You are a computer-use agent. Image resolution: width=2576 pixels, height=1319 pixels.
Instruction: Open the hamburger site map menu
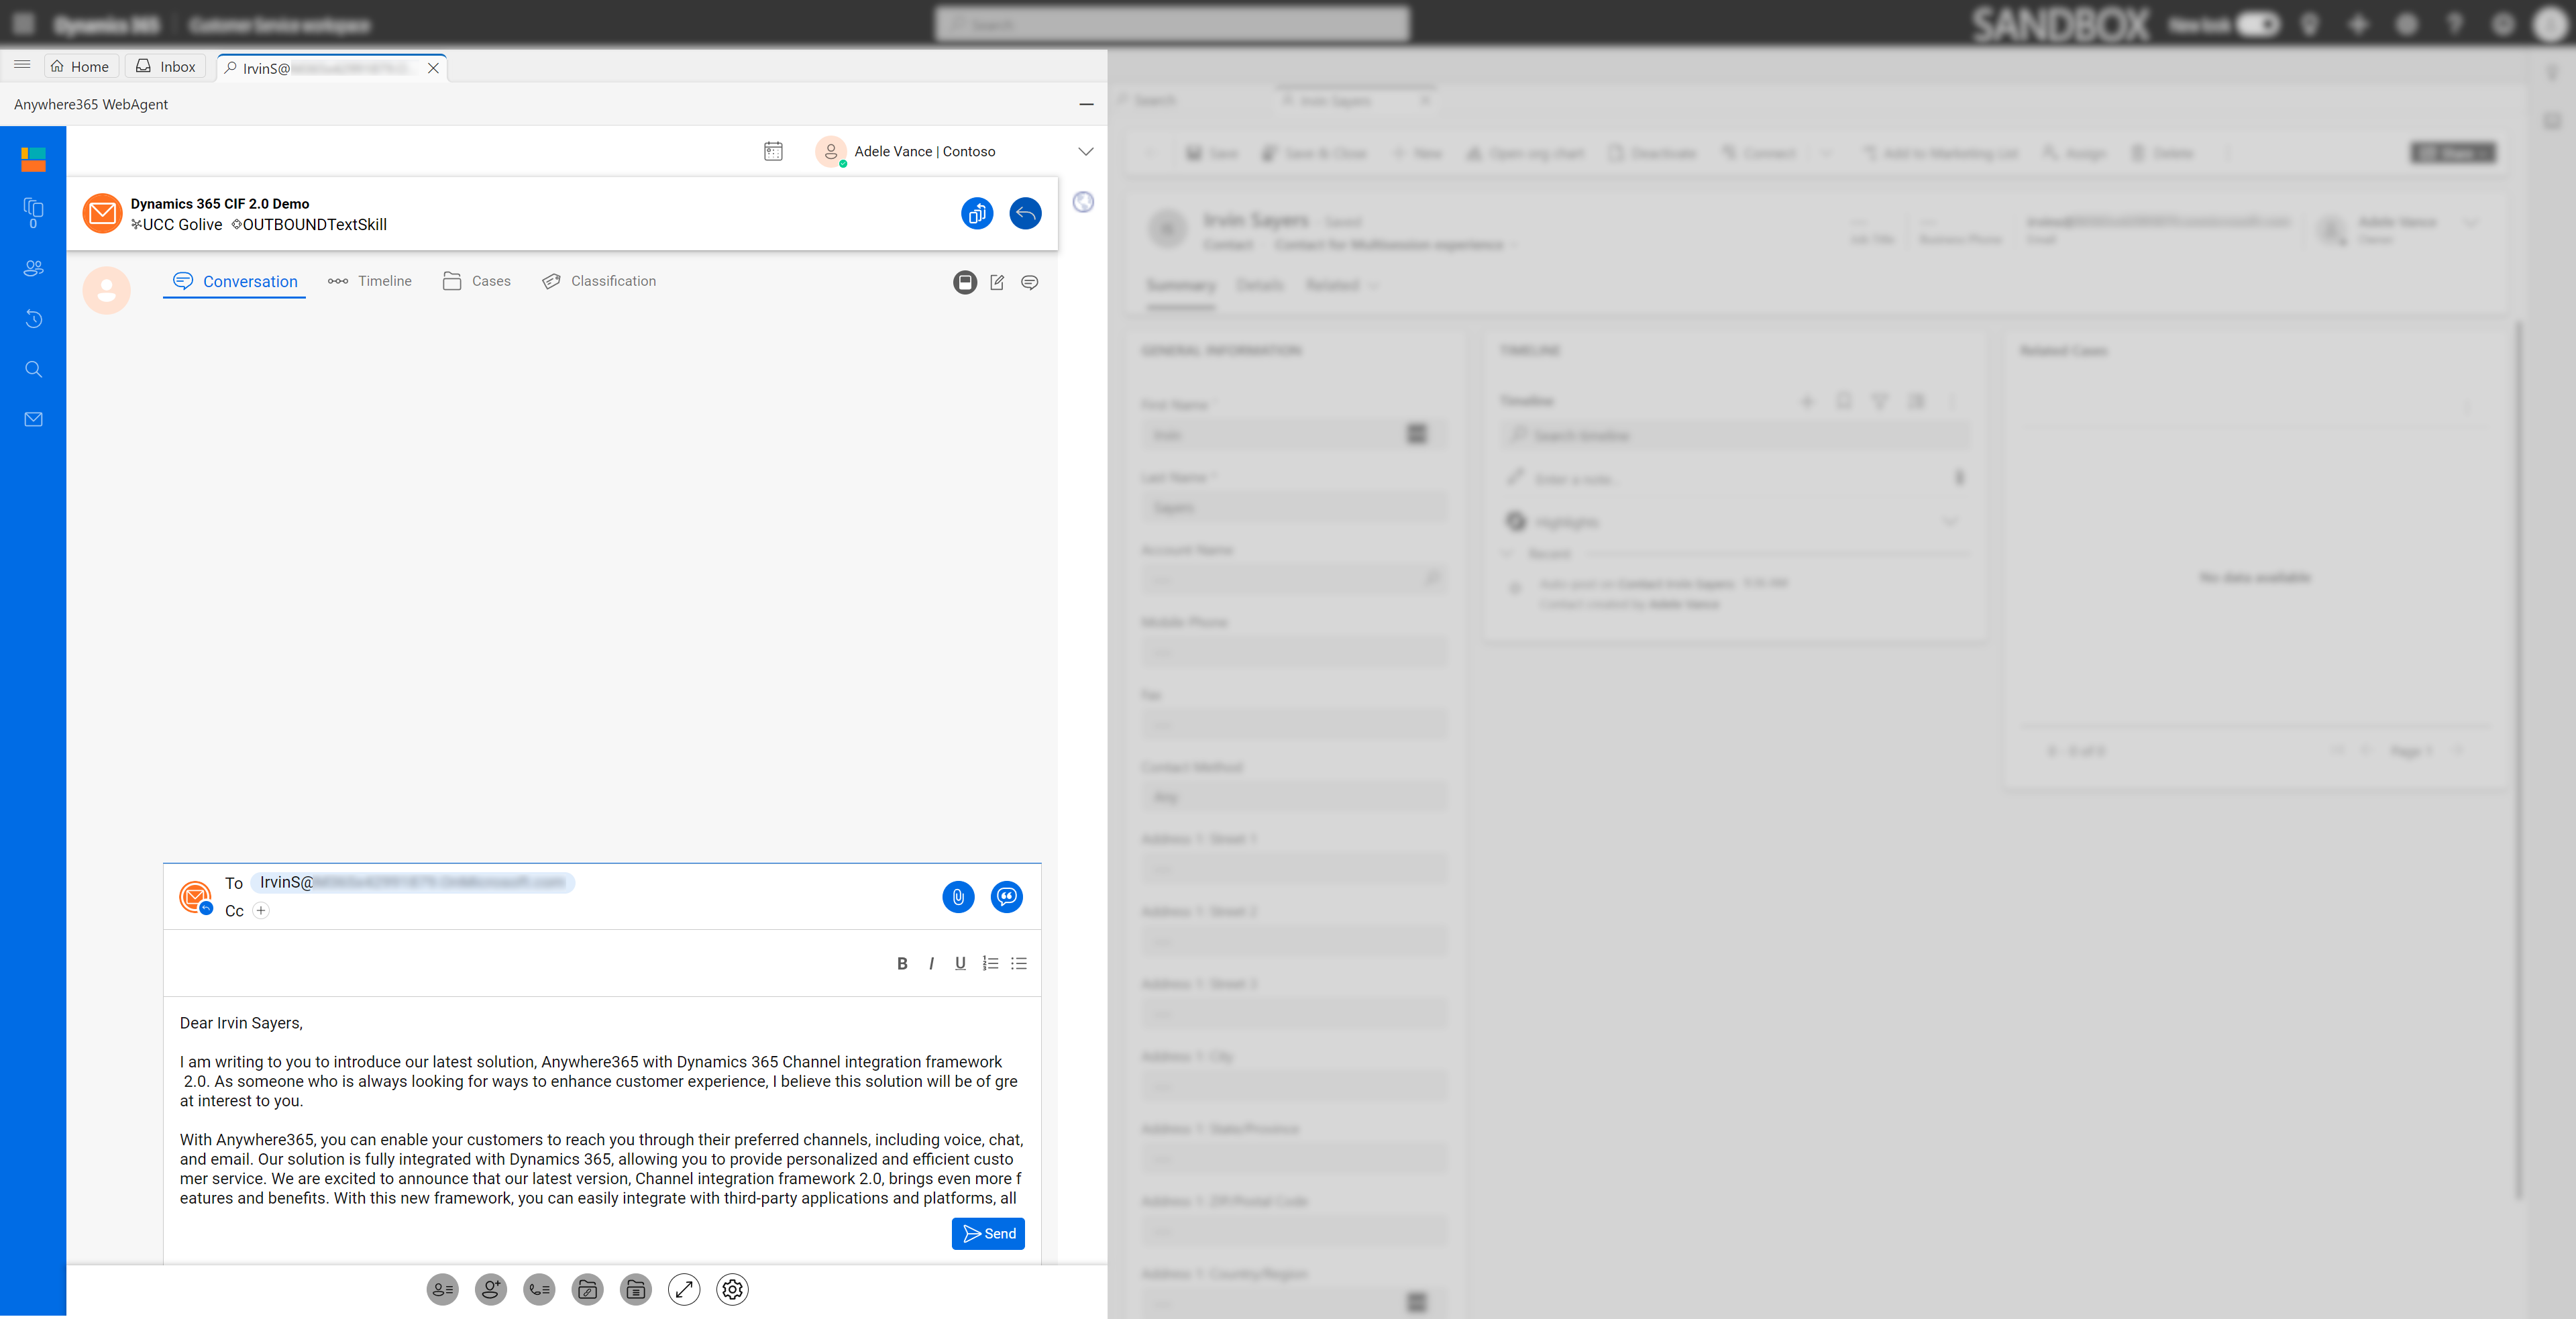pyautogui.click(x=22, y=65)
